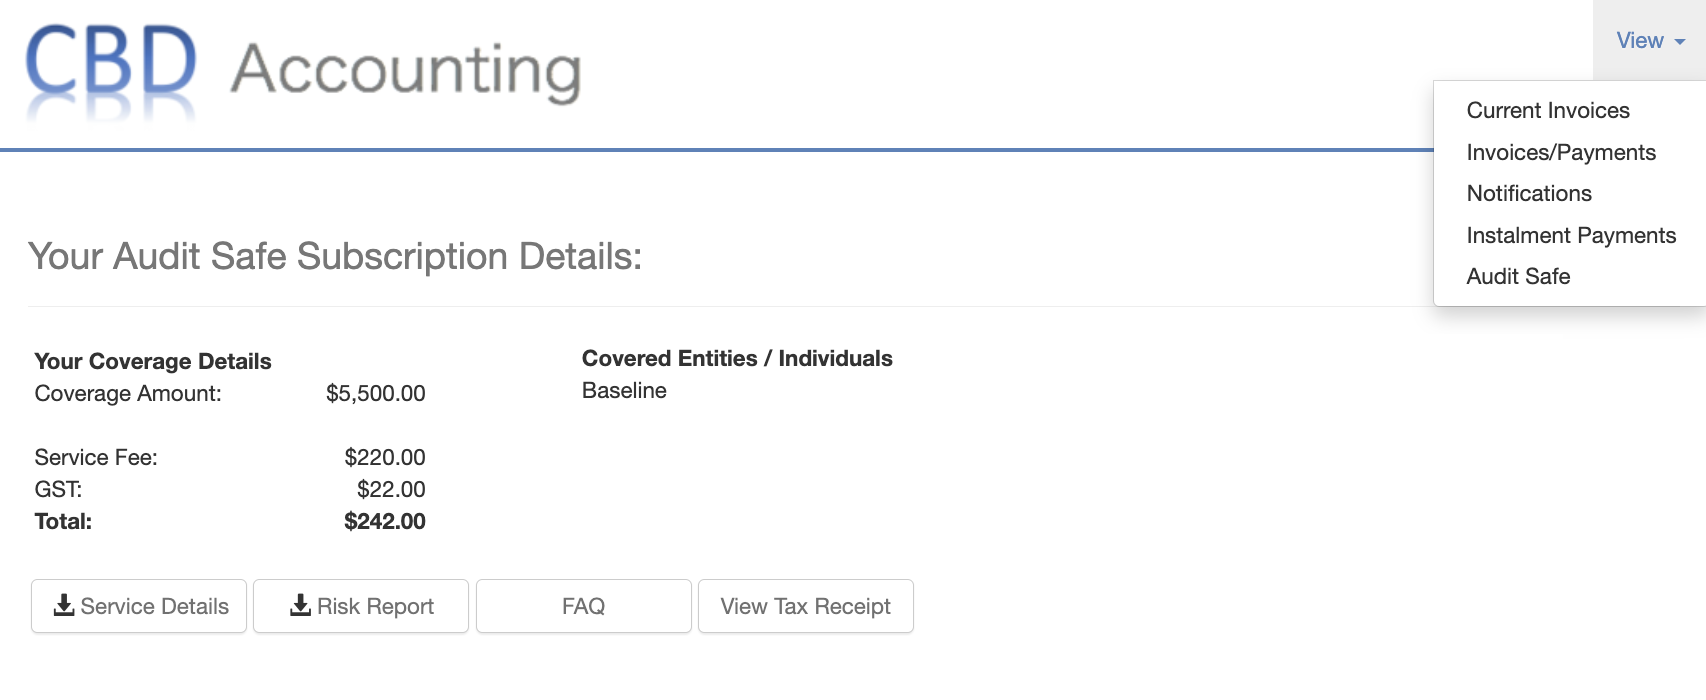
Task: Click the Audit Safe Subscription Details heading
Action: click(335, 257)
